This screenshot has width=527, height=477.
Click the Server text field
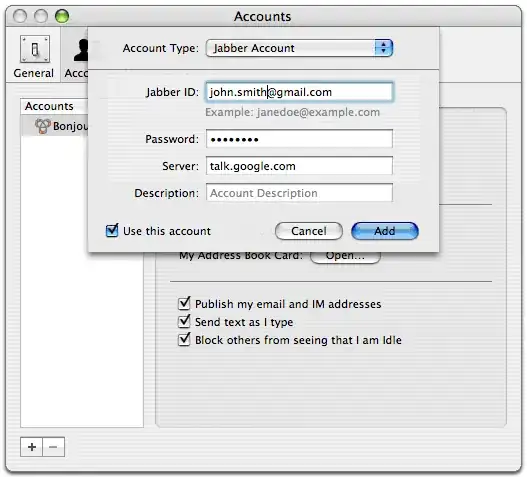click(299, 166)
